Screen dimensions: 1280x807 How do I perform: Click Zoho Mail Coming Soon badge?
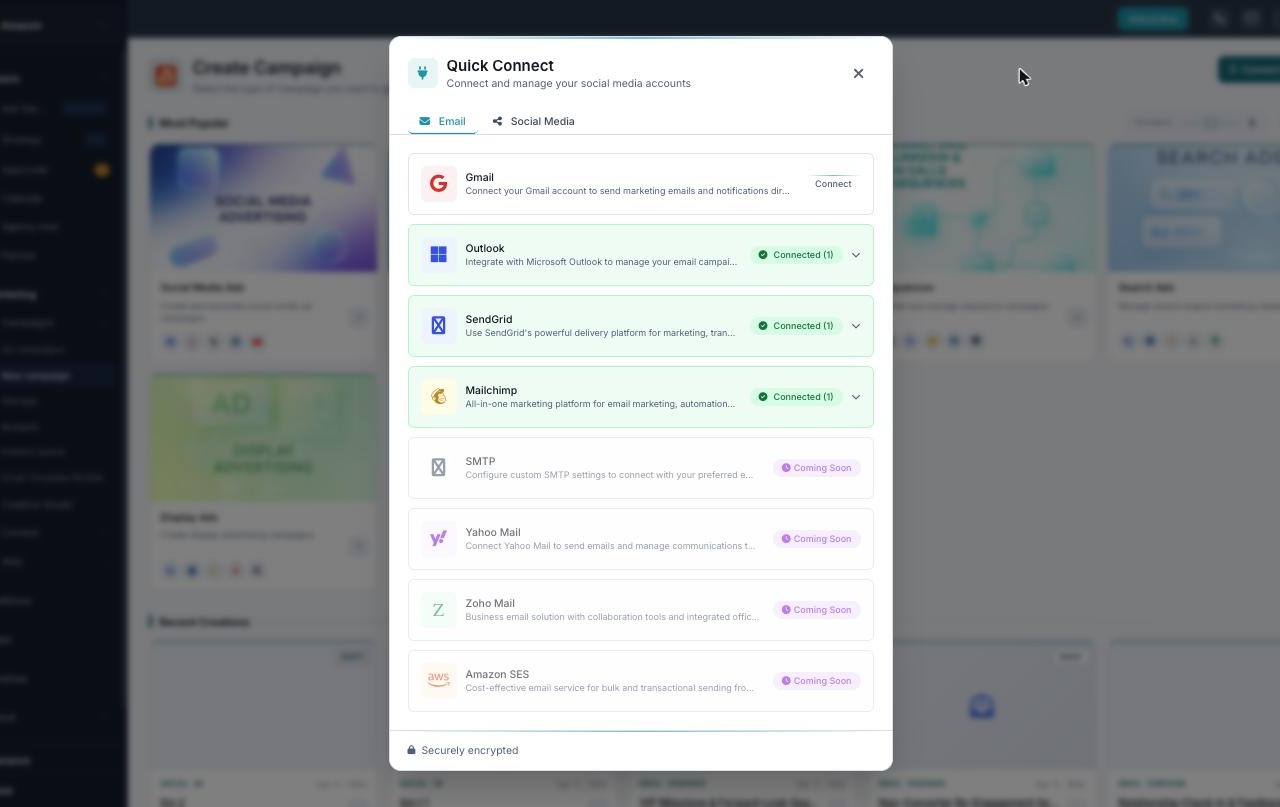pyautogui.click(x=816, y=610)
